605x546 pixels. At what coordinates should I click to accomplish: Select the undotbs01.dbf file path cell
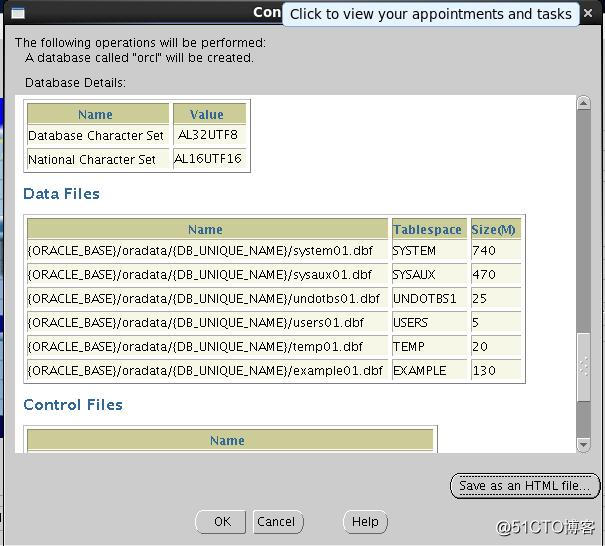(208, 298)
